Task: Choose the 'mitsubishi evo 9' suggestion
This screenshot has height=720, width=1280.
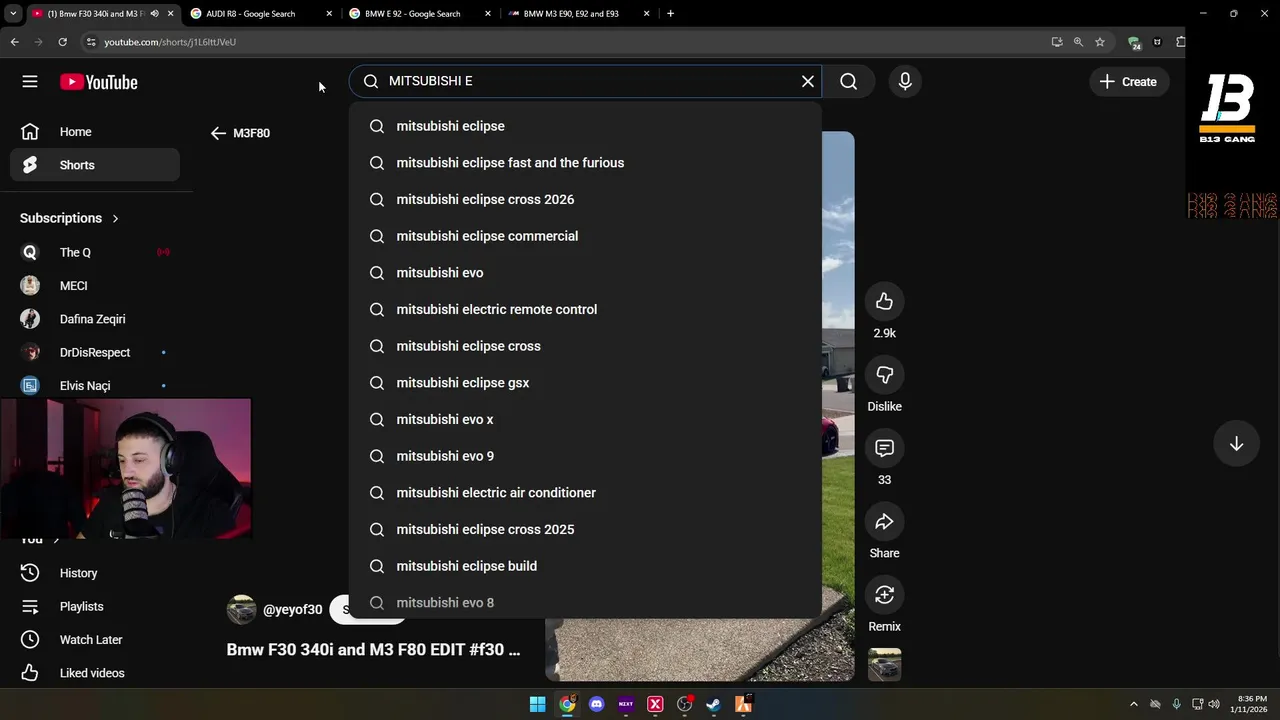Action: click(585, 456)
